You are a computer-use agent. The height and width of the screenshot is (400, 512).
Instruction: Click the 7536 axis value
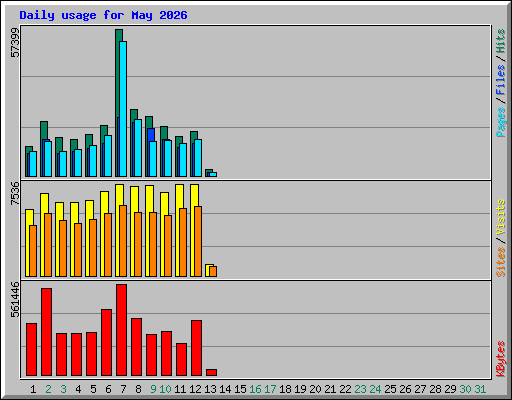click(15, 193)
